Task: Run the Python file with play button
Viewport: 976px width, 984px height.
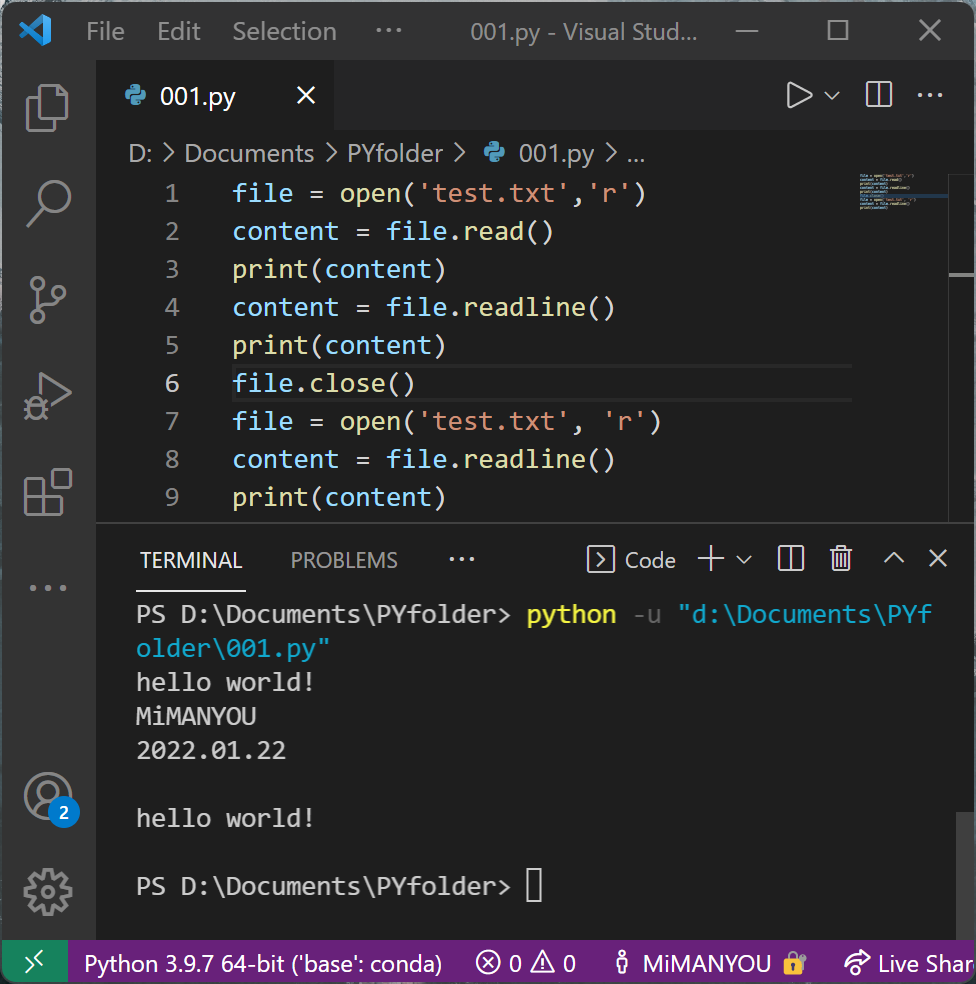Action: point(799,95)
